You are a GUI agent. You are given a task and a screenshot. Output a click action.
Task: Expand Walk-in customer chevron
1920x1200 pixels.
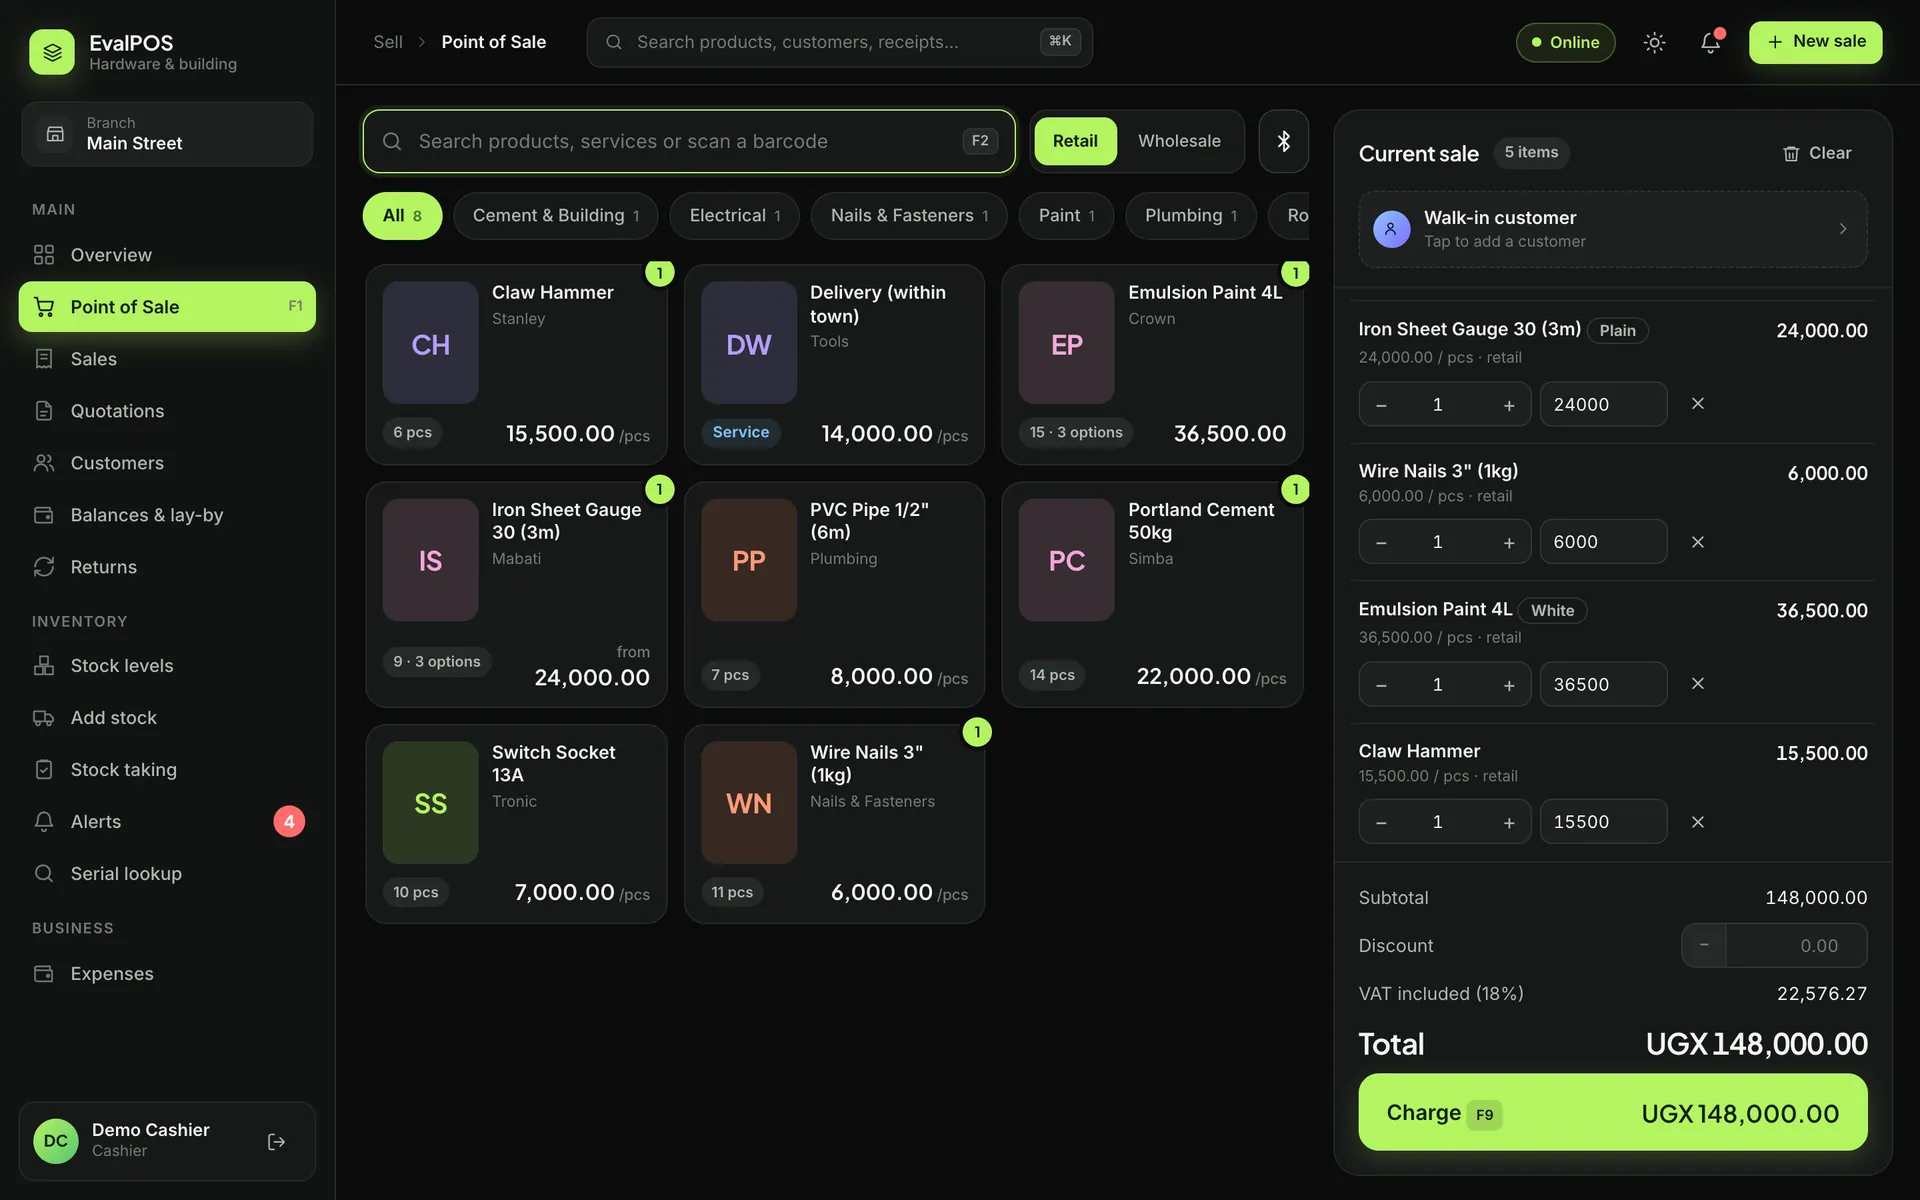pos(1842,229)
